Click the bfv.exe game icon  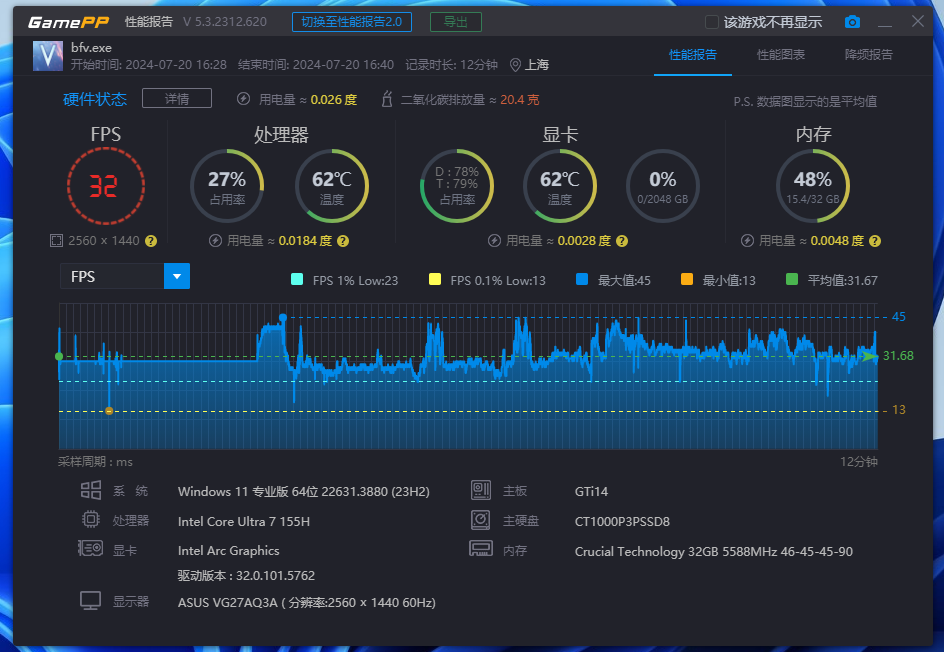(48, 56)
